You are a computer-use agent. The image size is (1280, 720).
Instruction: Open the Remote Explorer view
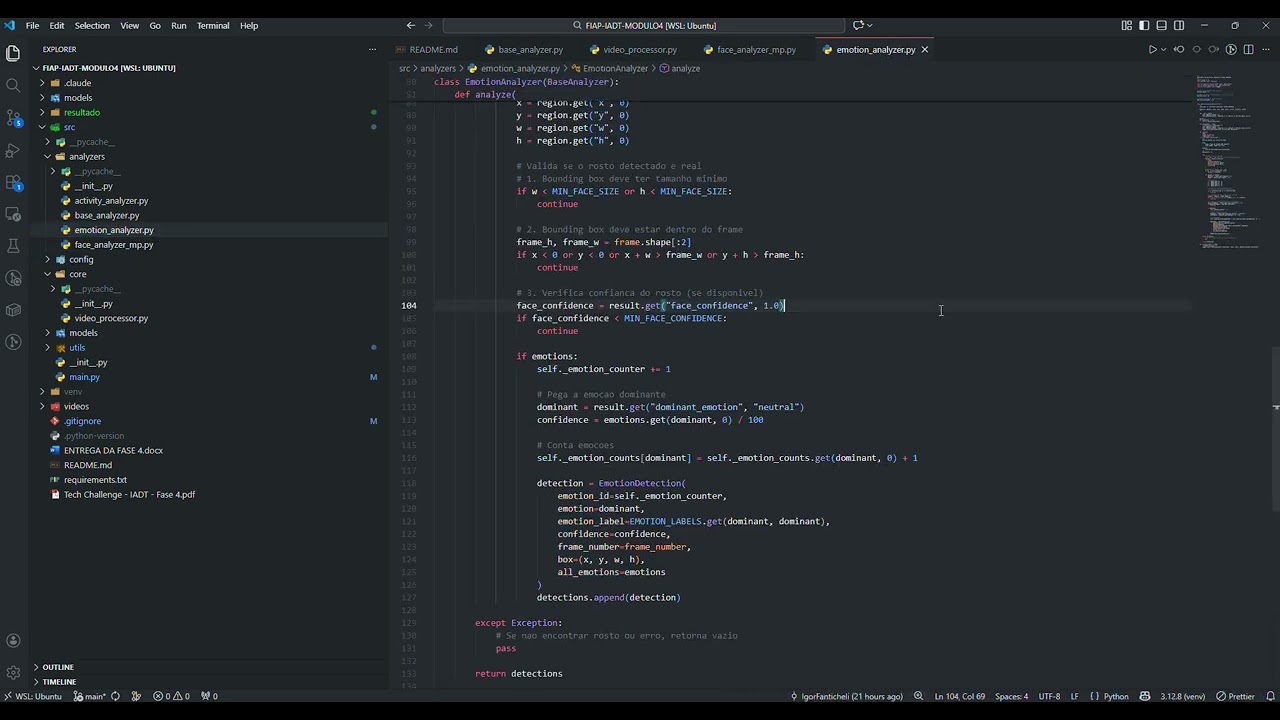(x=13, y=214)
